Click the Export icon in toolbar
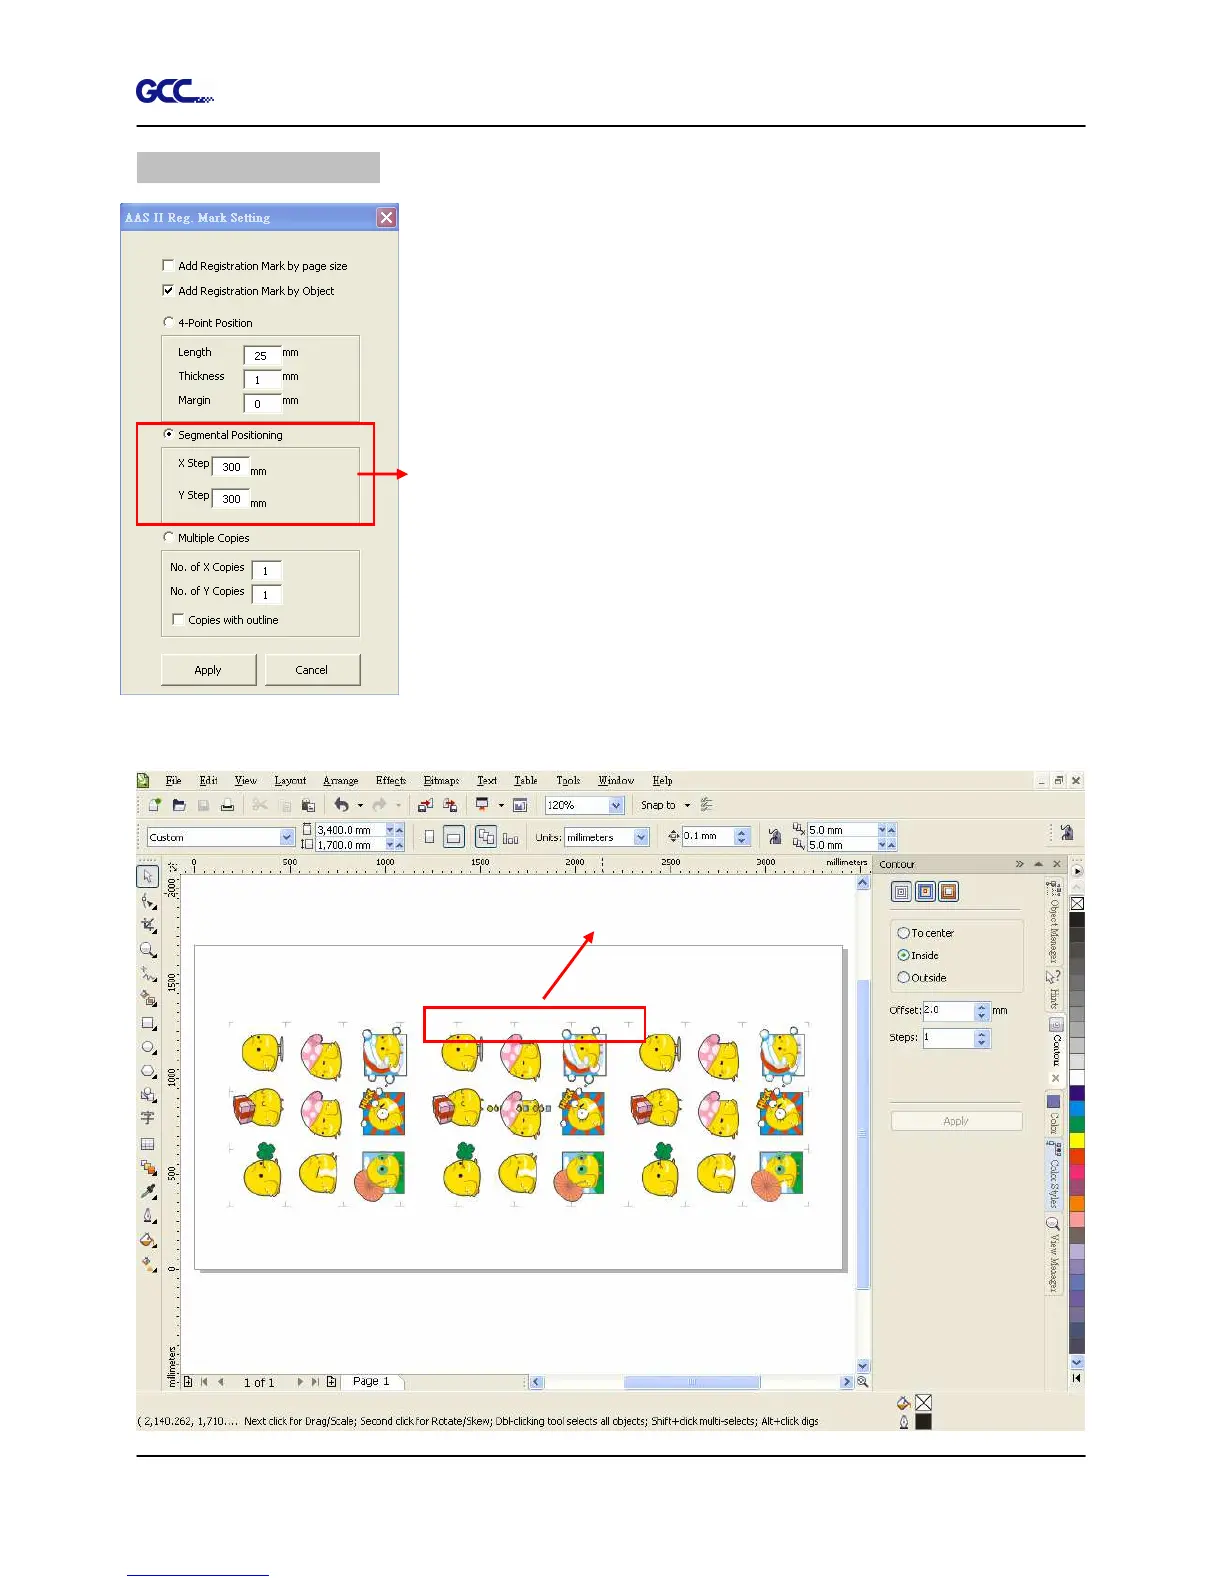 point(450,805)
